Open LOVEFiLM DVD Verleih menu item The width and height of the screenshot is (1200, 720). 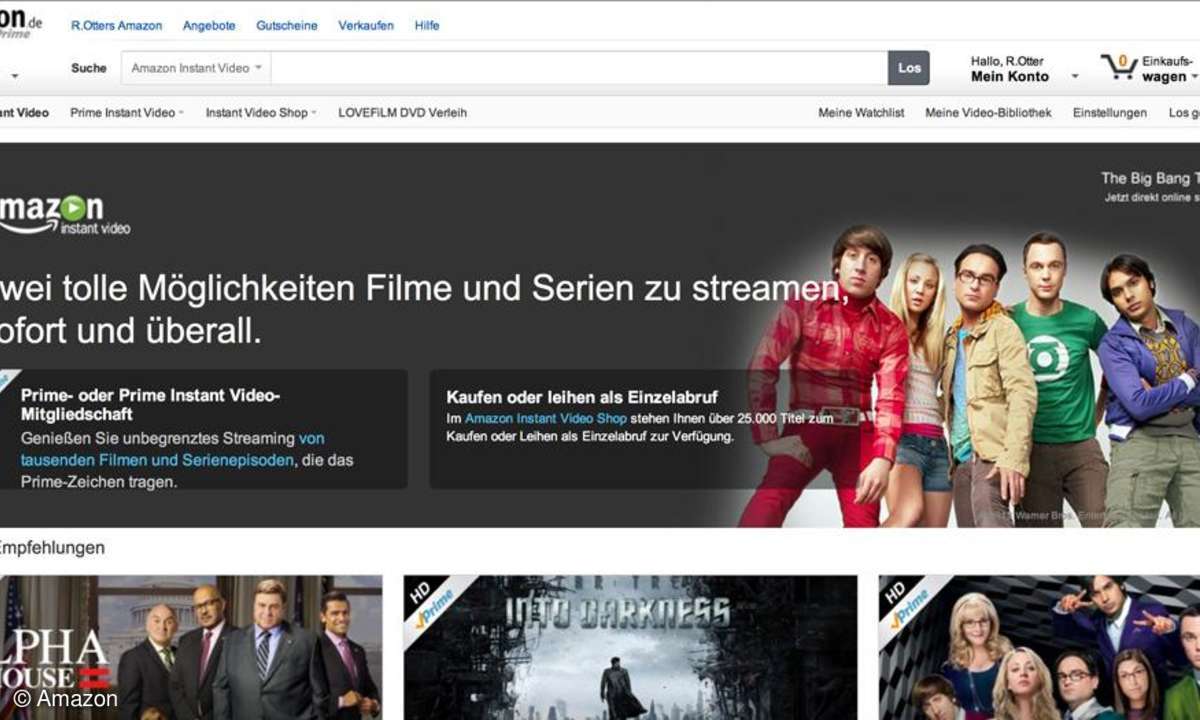[403, 113]
